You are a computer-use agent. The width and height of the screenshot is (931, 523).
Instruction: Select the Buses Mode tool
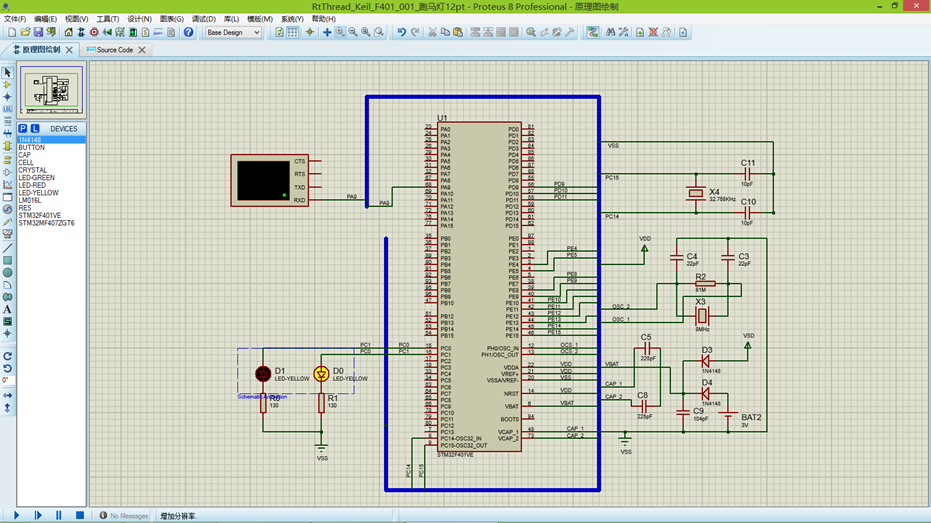pyautogui.click(x=7, y=134)
